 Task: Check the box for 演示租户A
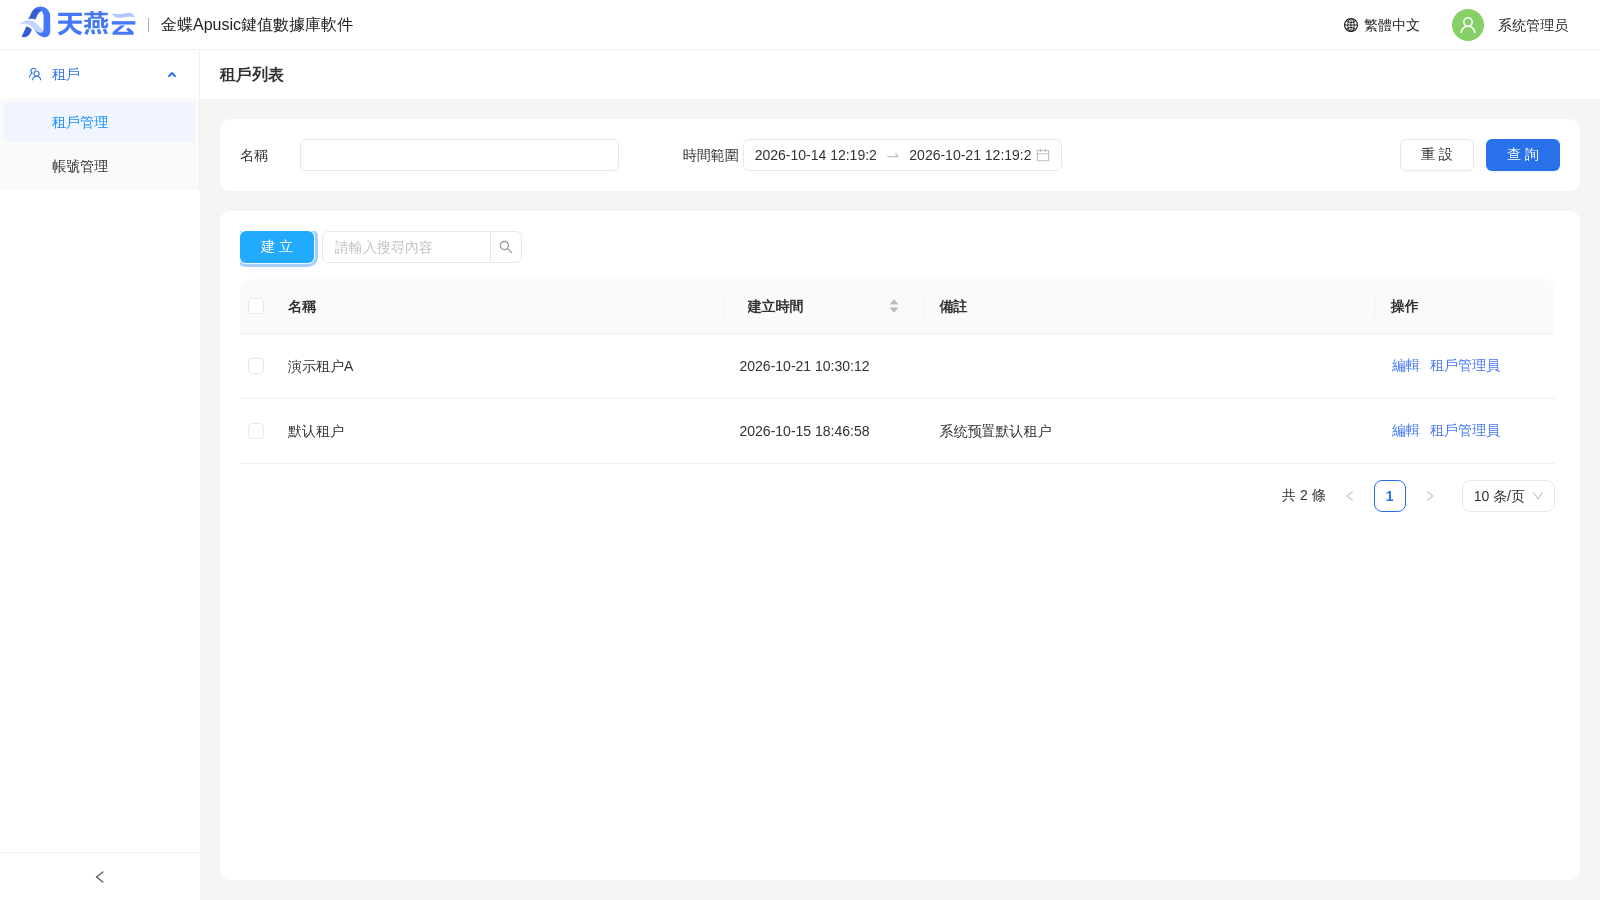pos(256,366)
